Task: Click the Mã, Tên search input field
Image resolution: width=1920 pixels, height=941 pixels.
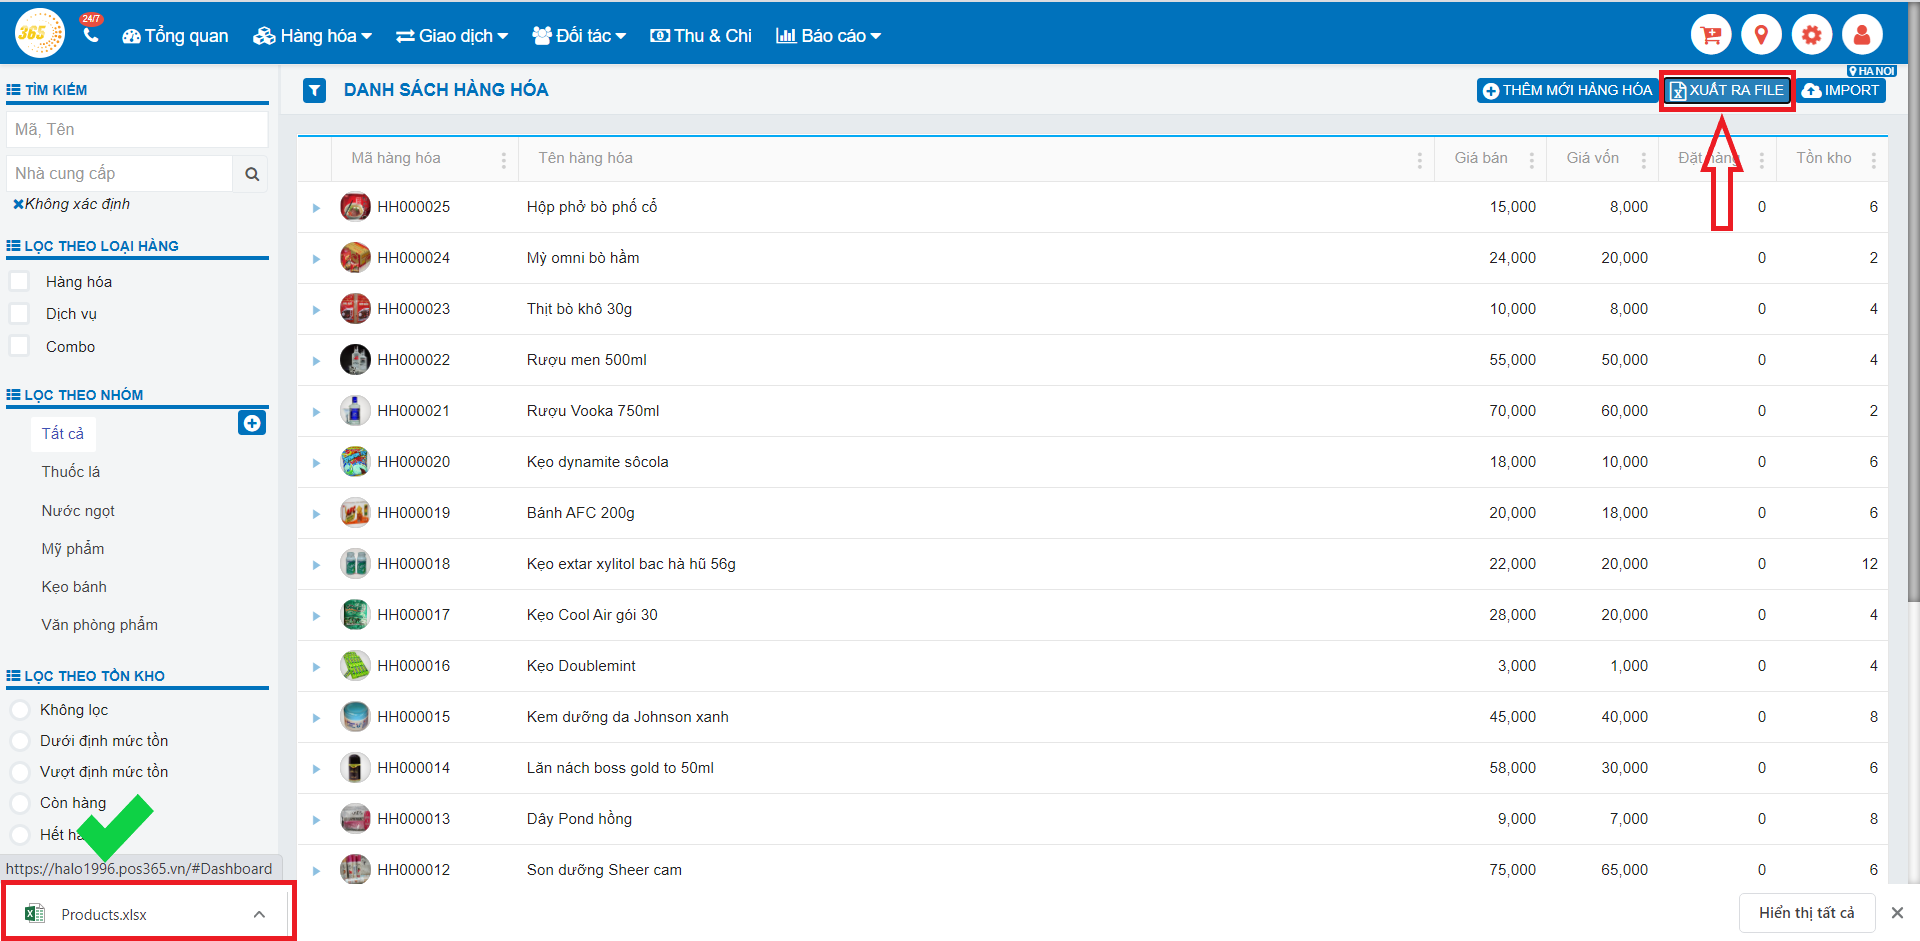Action: tap(137, 129)
